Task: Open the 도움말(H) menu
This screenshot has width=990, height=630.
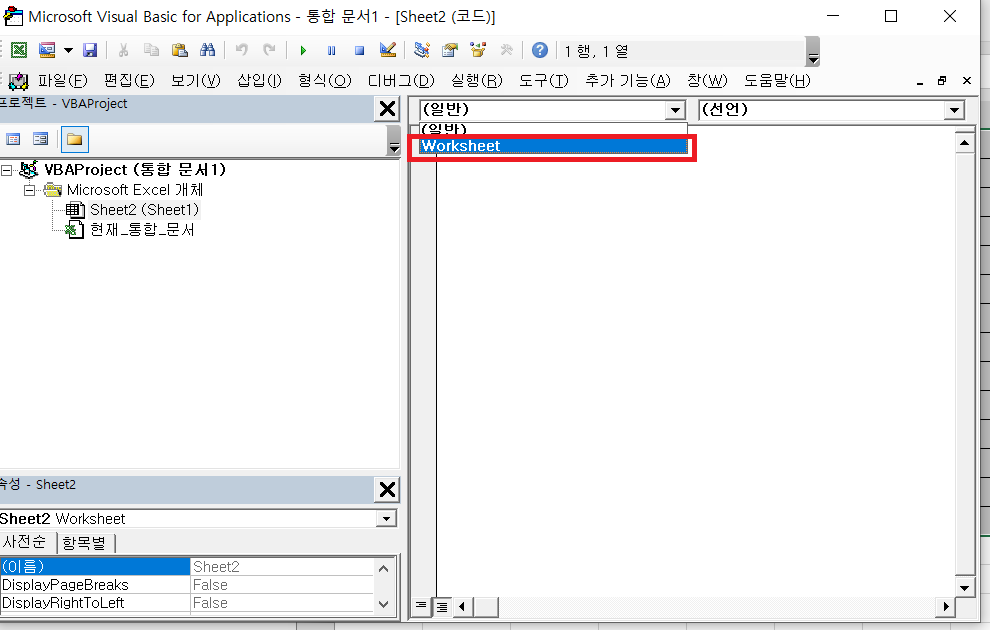Action: (x=777, y=81)
